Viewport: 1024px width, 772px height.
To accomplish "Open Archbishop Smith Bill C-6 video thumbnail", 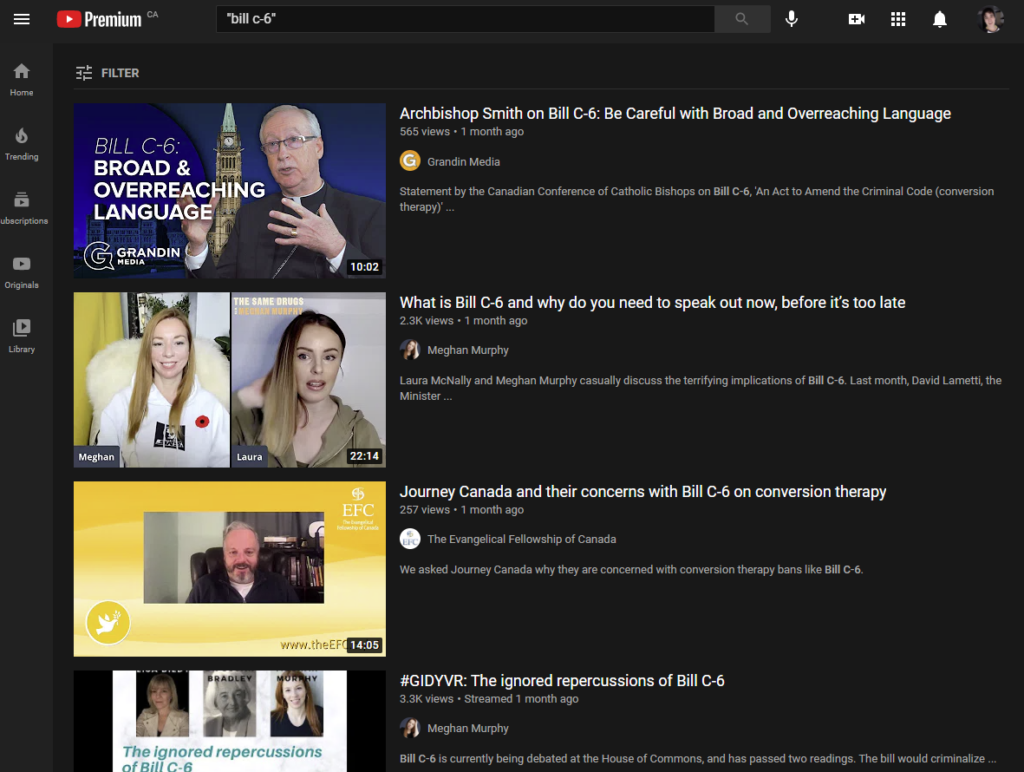I will [230, 191].
